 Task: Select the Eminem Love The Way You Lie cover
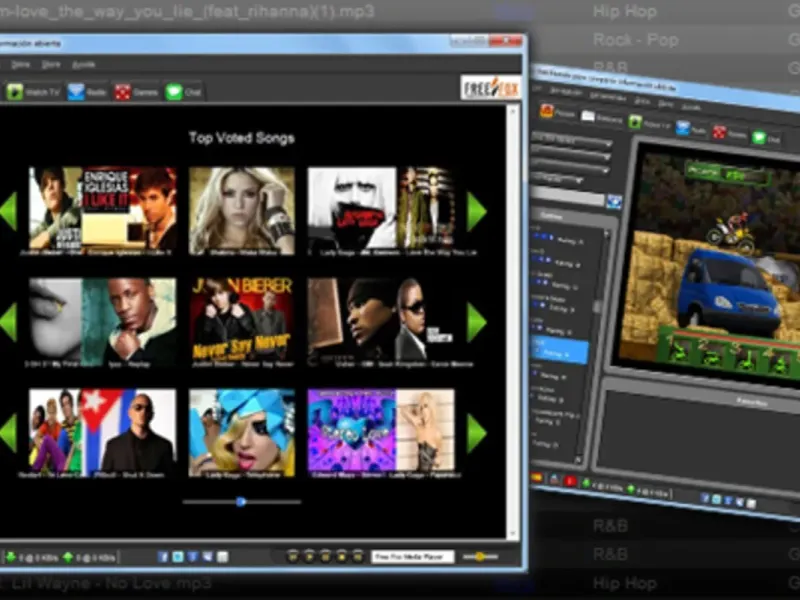[x=426, y=209]
